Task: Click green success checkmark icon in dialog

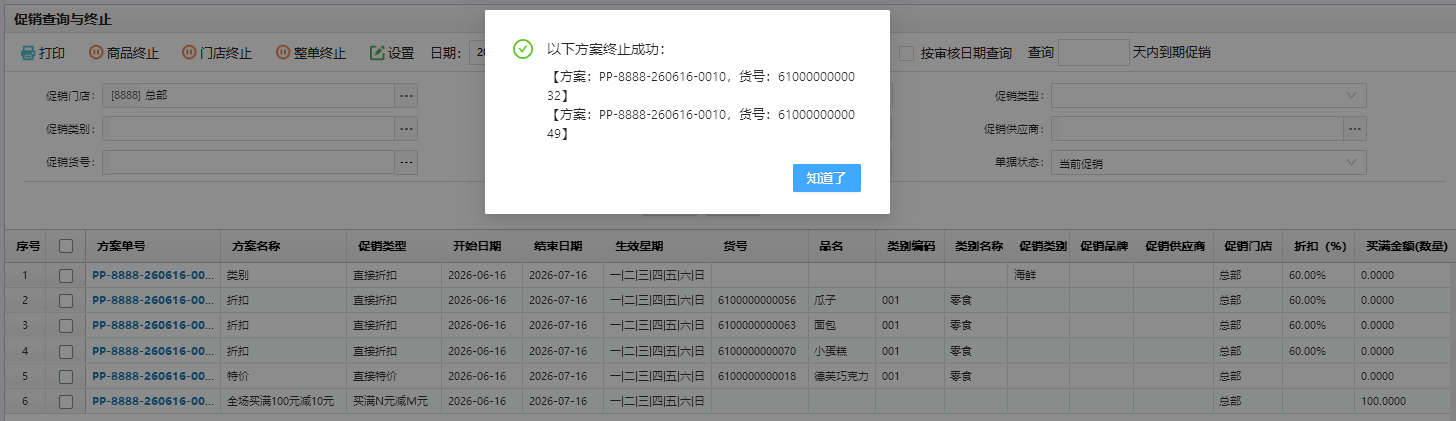Action: [521, 49]
